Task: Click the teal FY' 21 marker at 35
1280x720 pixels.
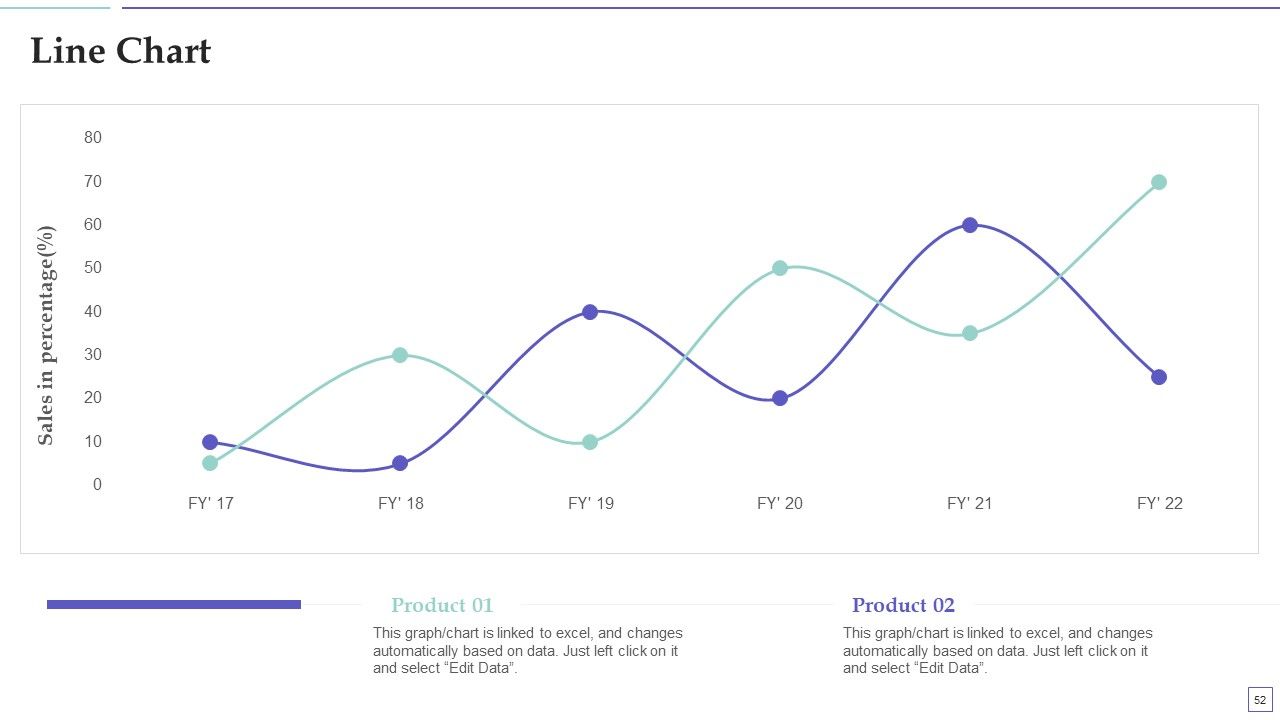Action: 970,333
